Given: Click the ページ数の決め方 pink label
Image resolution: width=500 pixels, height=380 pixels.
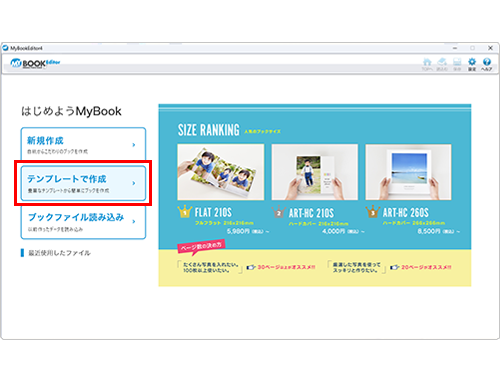Looking at the screenshot, I should (201, 246).
